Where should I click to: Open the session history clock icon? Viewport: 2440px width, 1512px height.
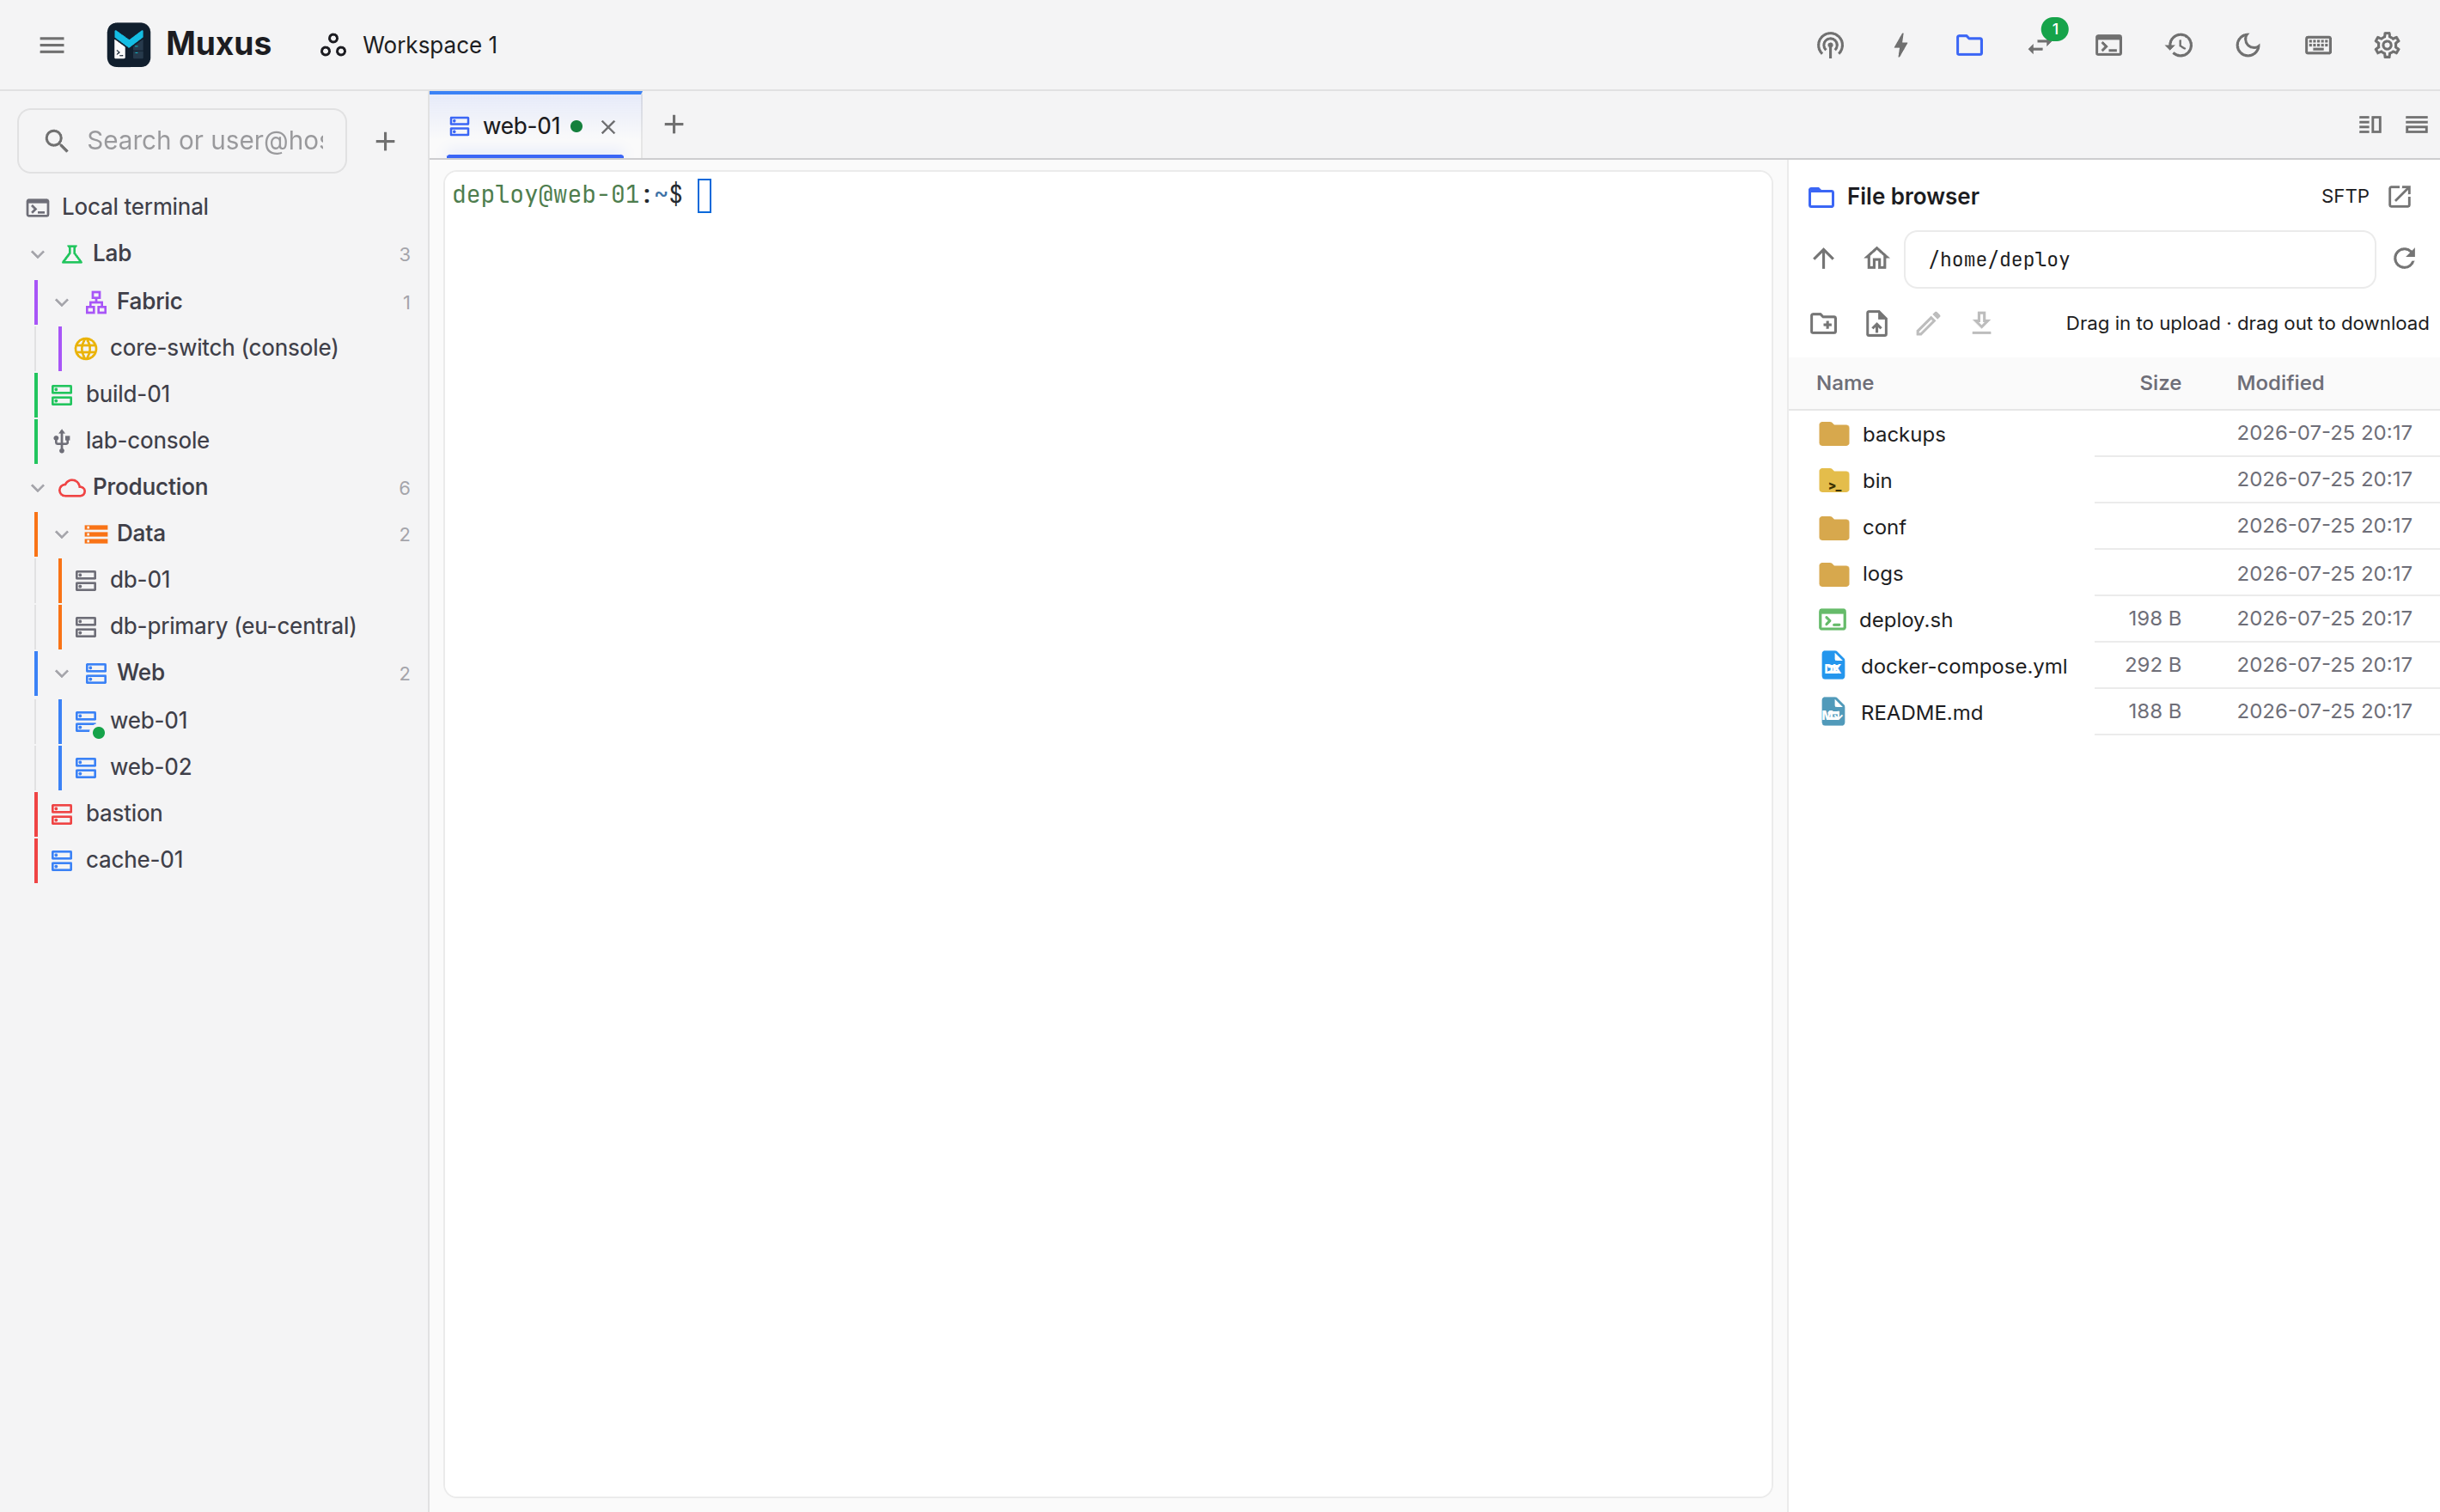(2179, 45)
